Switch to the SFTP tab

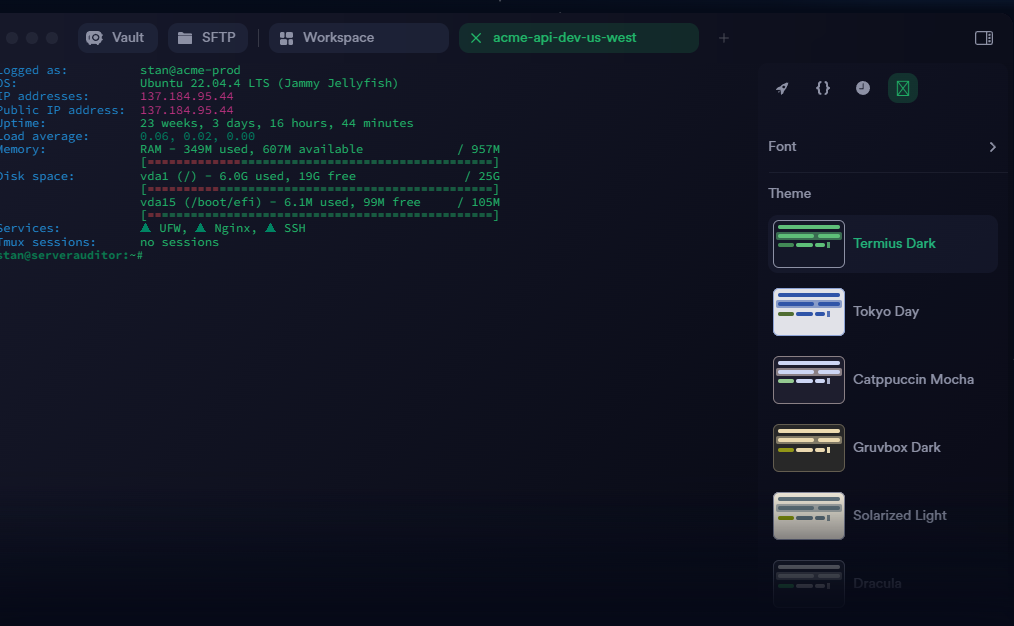(x=208, y=38)
